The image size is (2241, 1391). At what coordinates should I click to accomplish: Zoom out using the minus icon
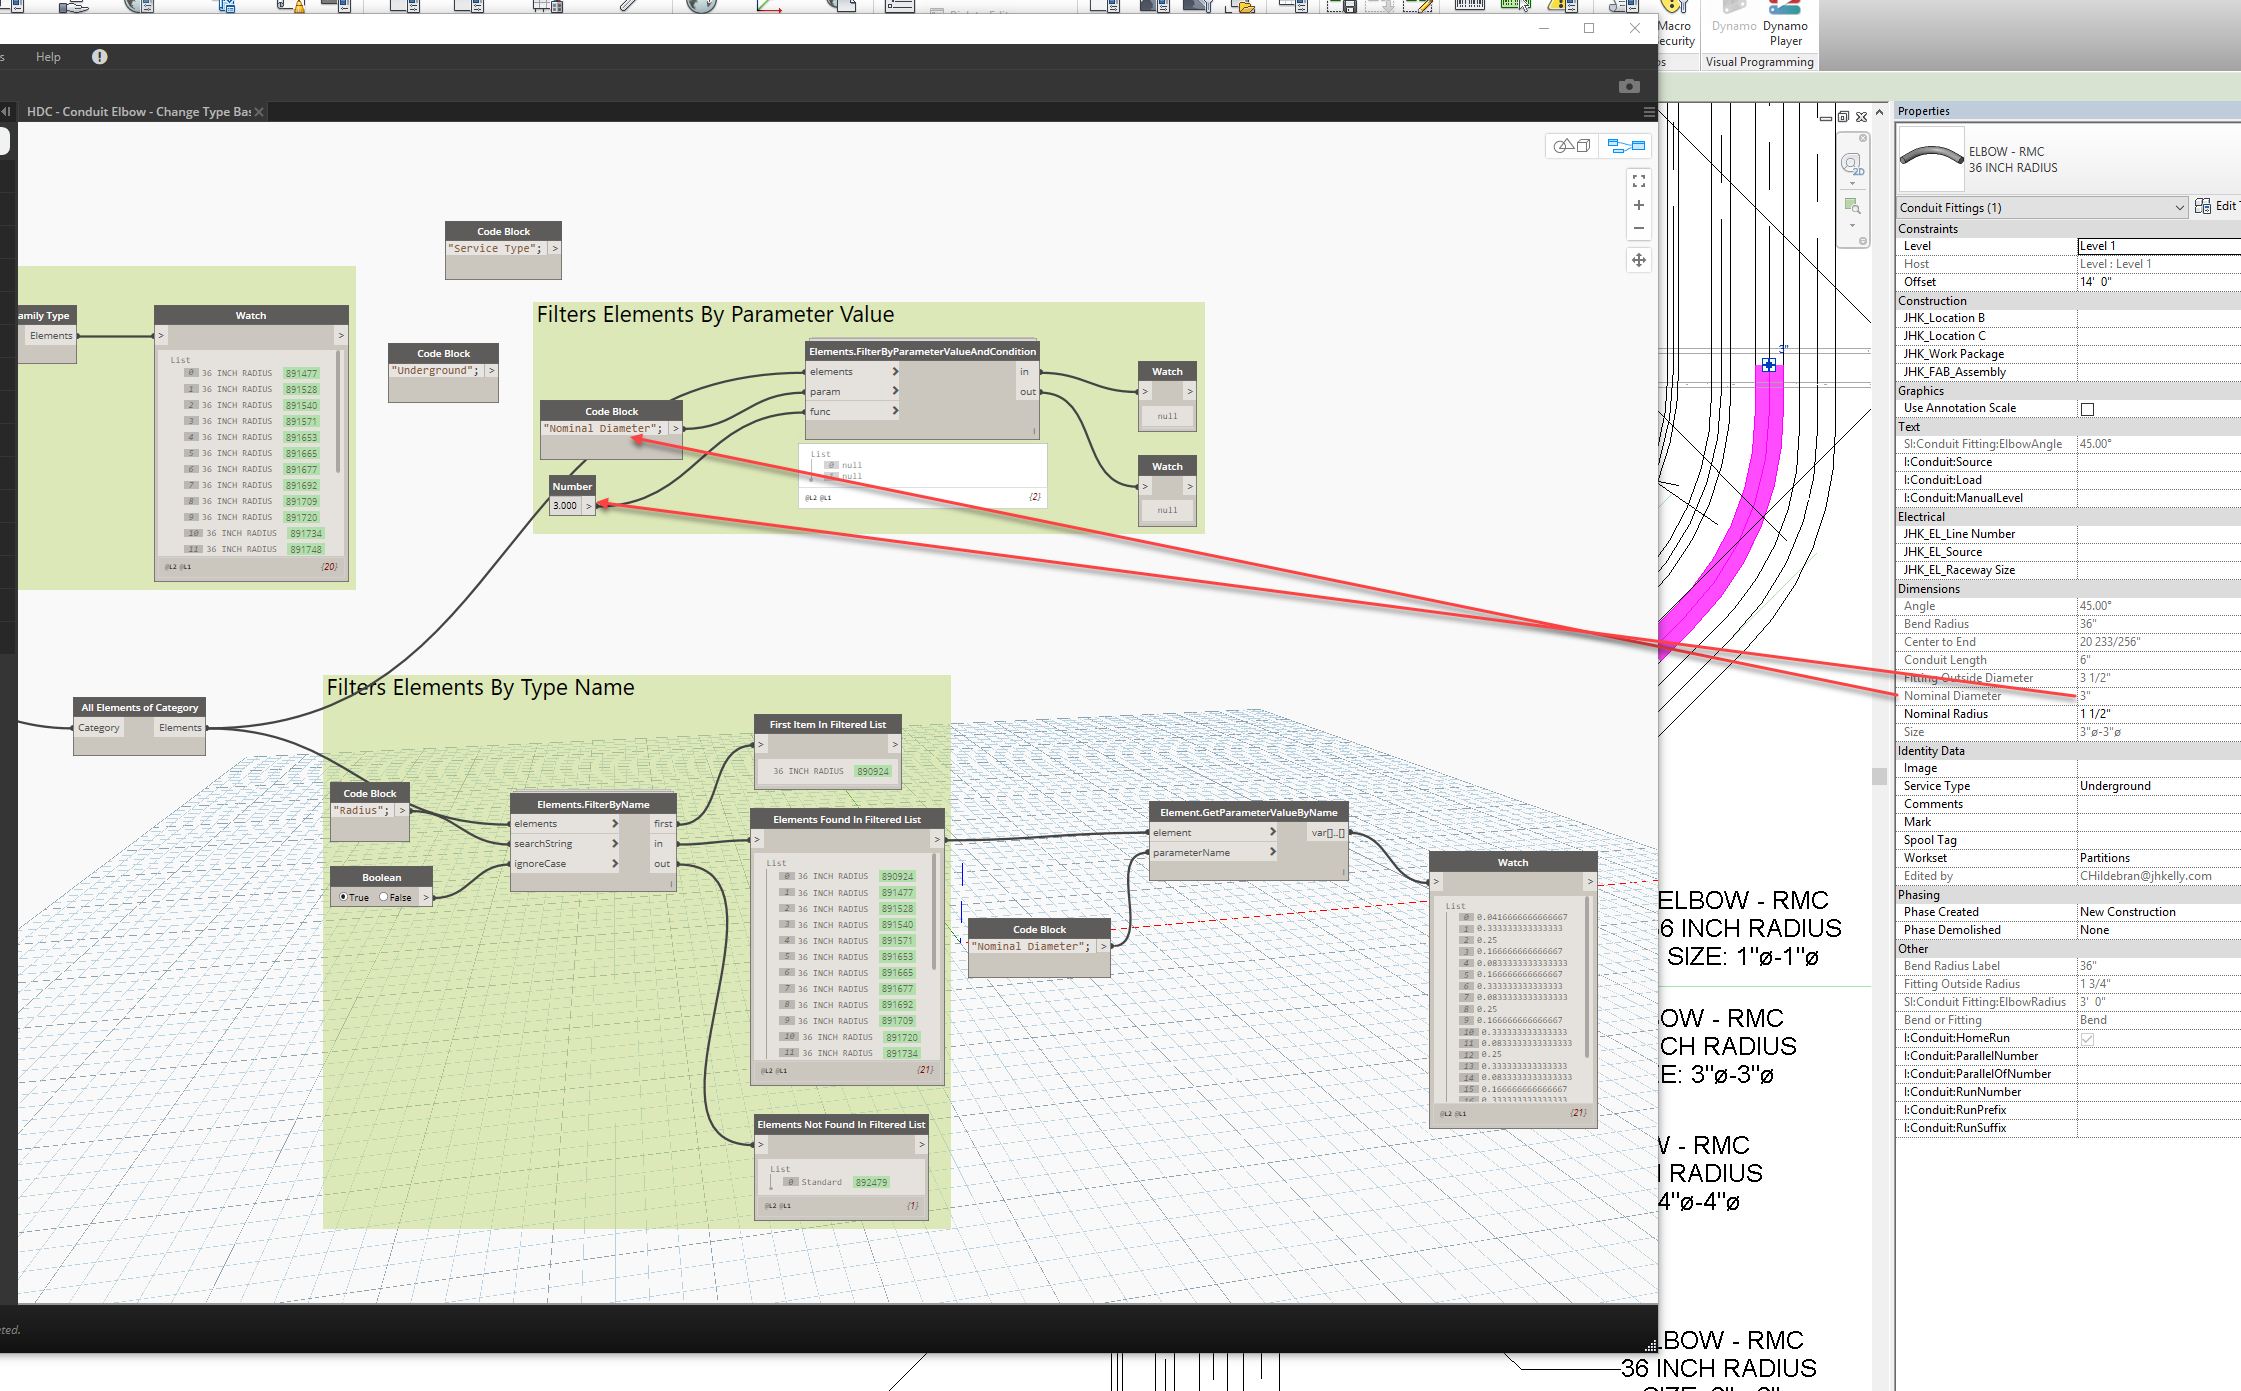click(1638, 228)
